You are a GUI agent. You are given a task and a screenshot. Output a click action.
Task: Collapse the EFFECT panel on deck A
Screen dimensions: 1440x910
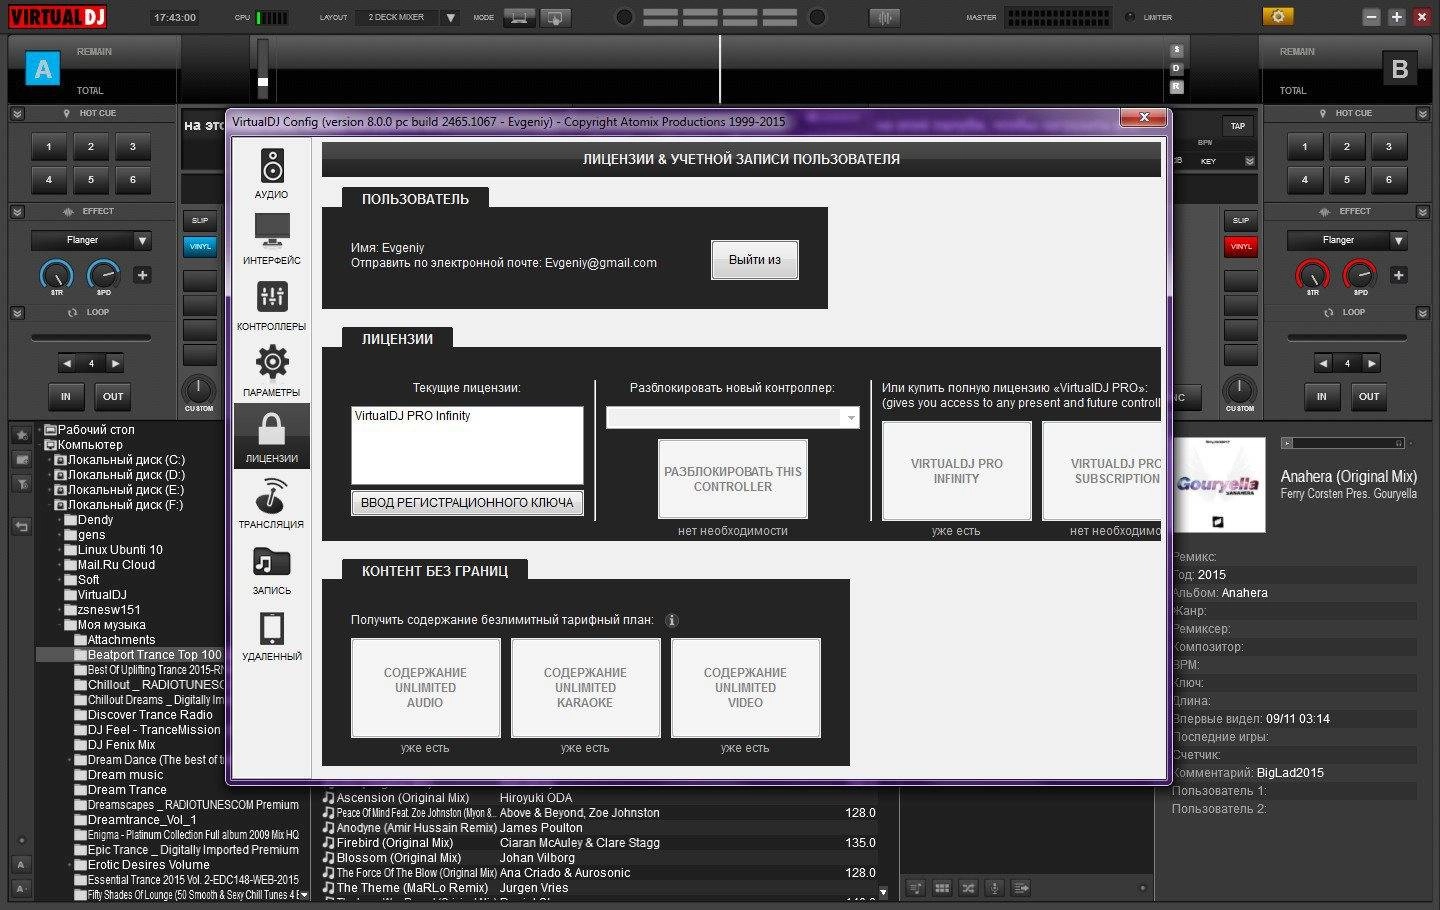click(x=17, y=212)
